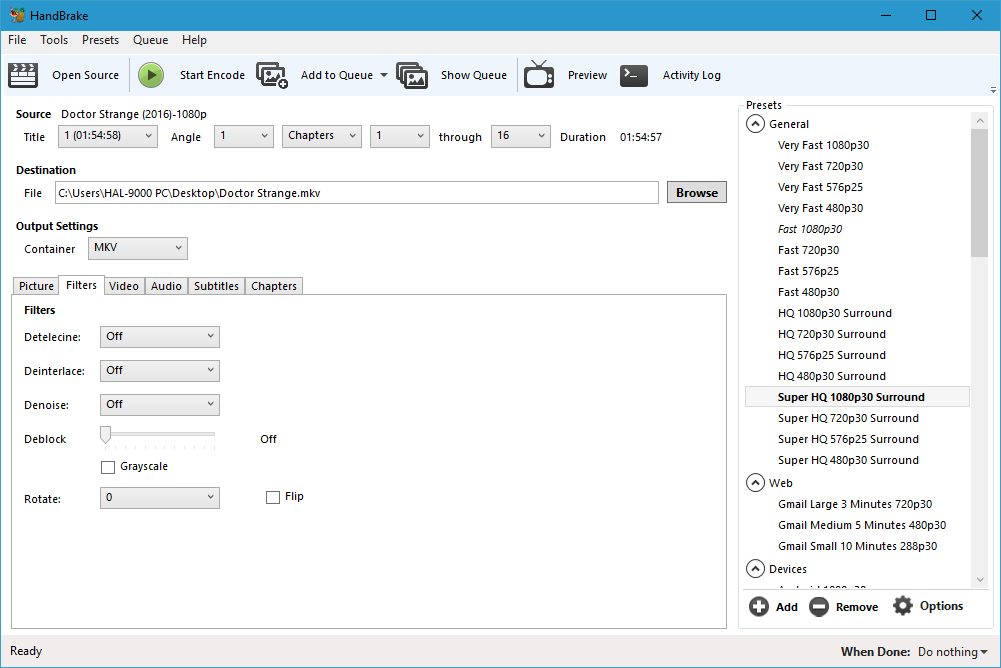
Task: Tick the Flip checkbox
Action: pos(273,497)
